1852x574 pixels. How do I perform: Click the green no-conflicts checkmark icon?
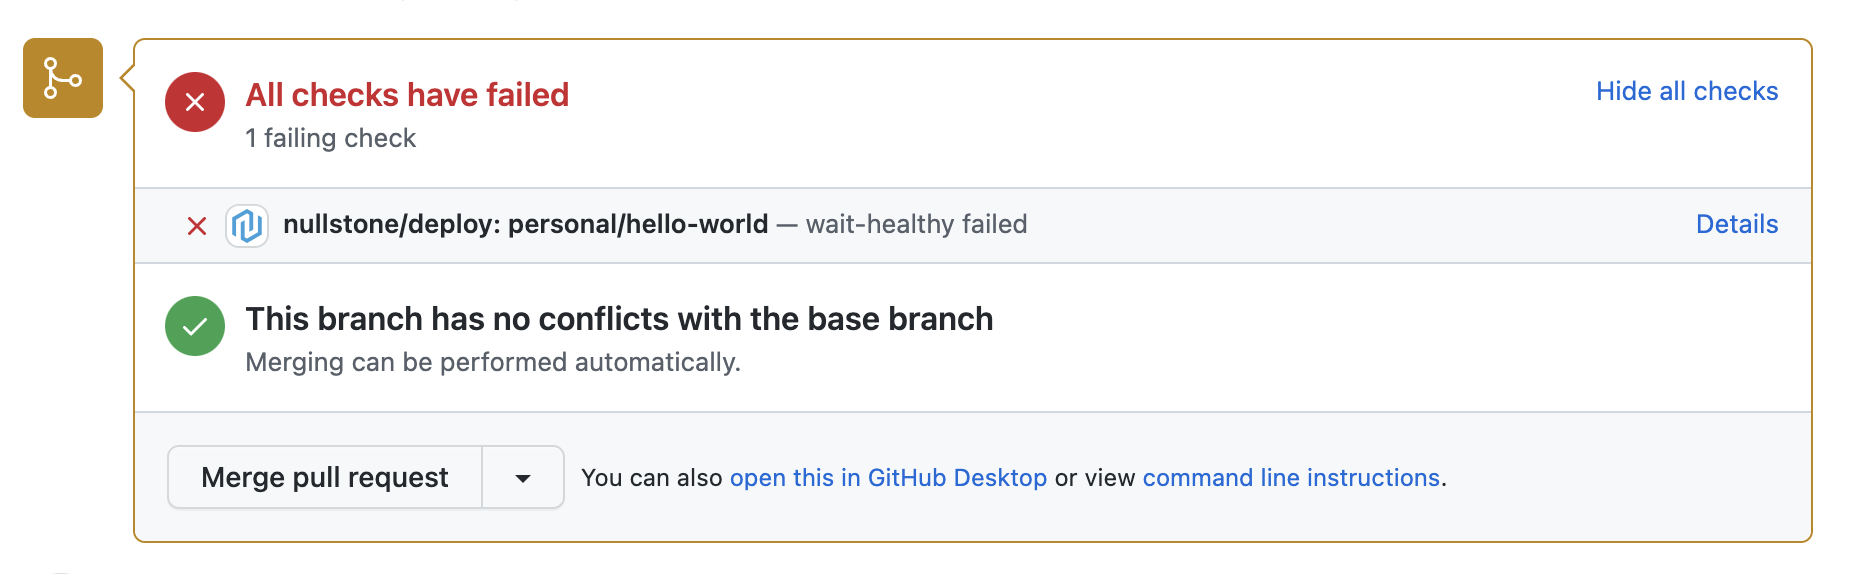[x=195, y=326]
